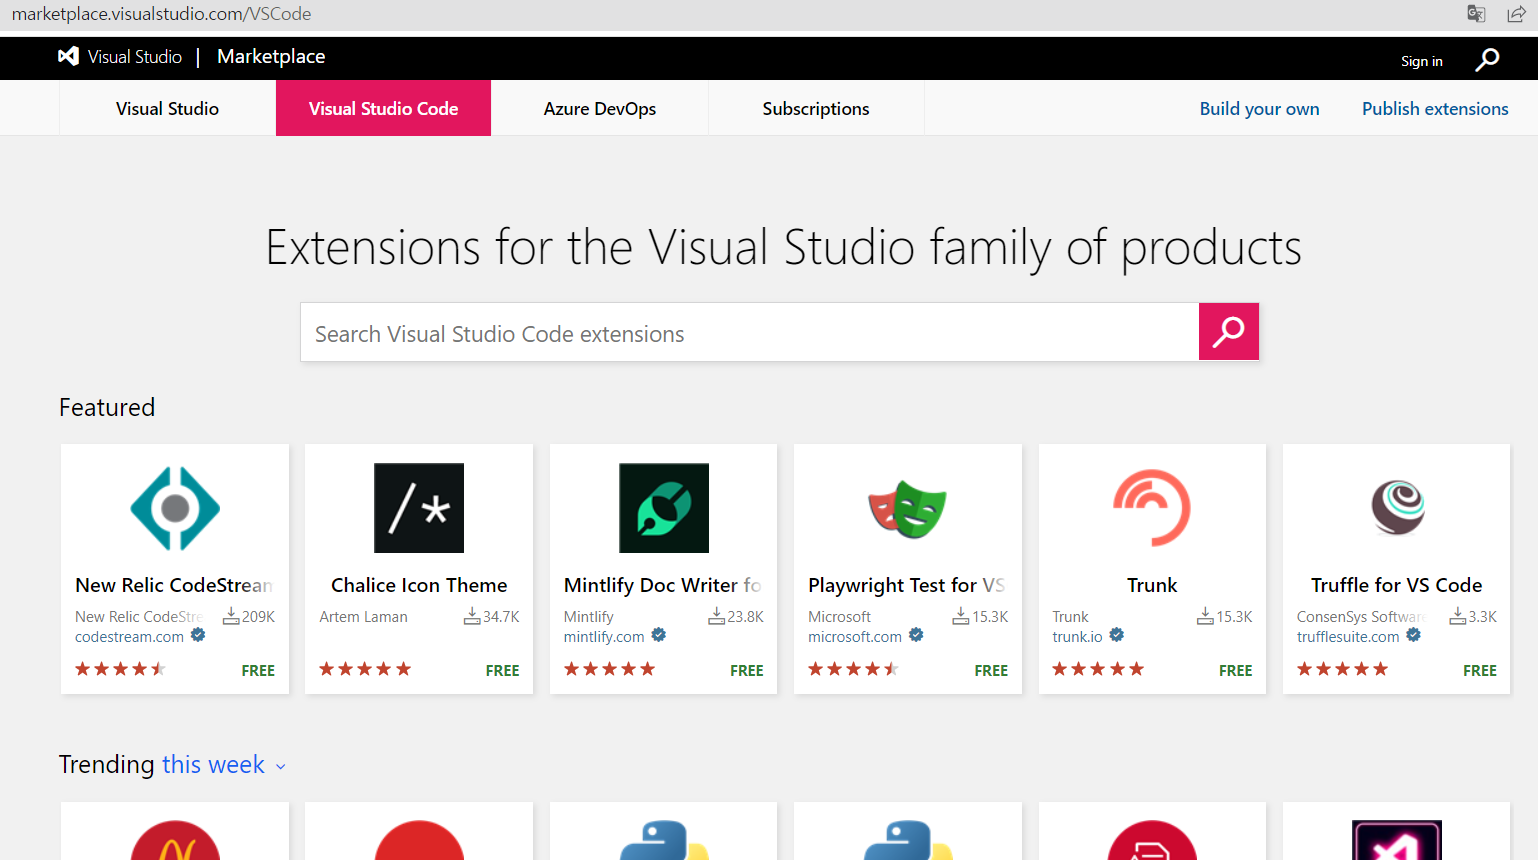
Task: Switch to the Visual Studio tab
Action: [167, 108]
